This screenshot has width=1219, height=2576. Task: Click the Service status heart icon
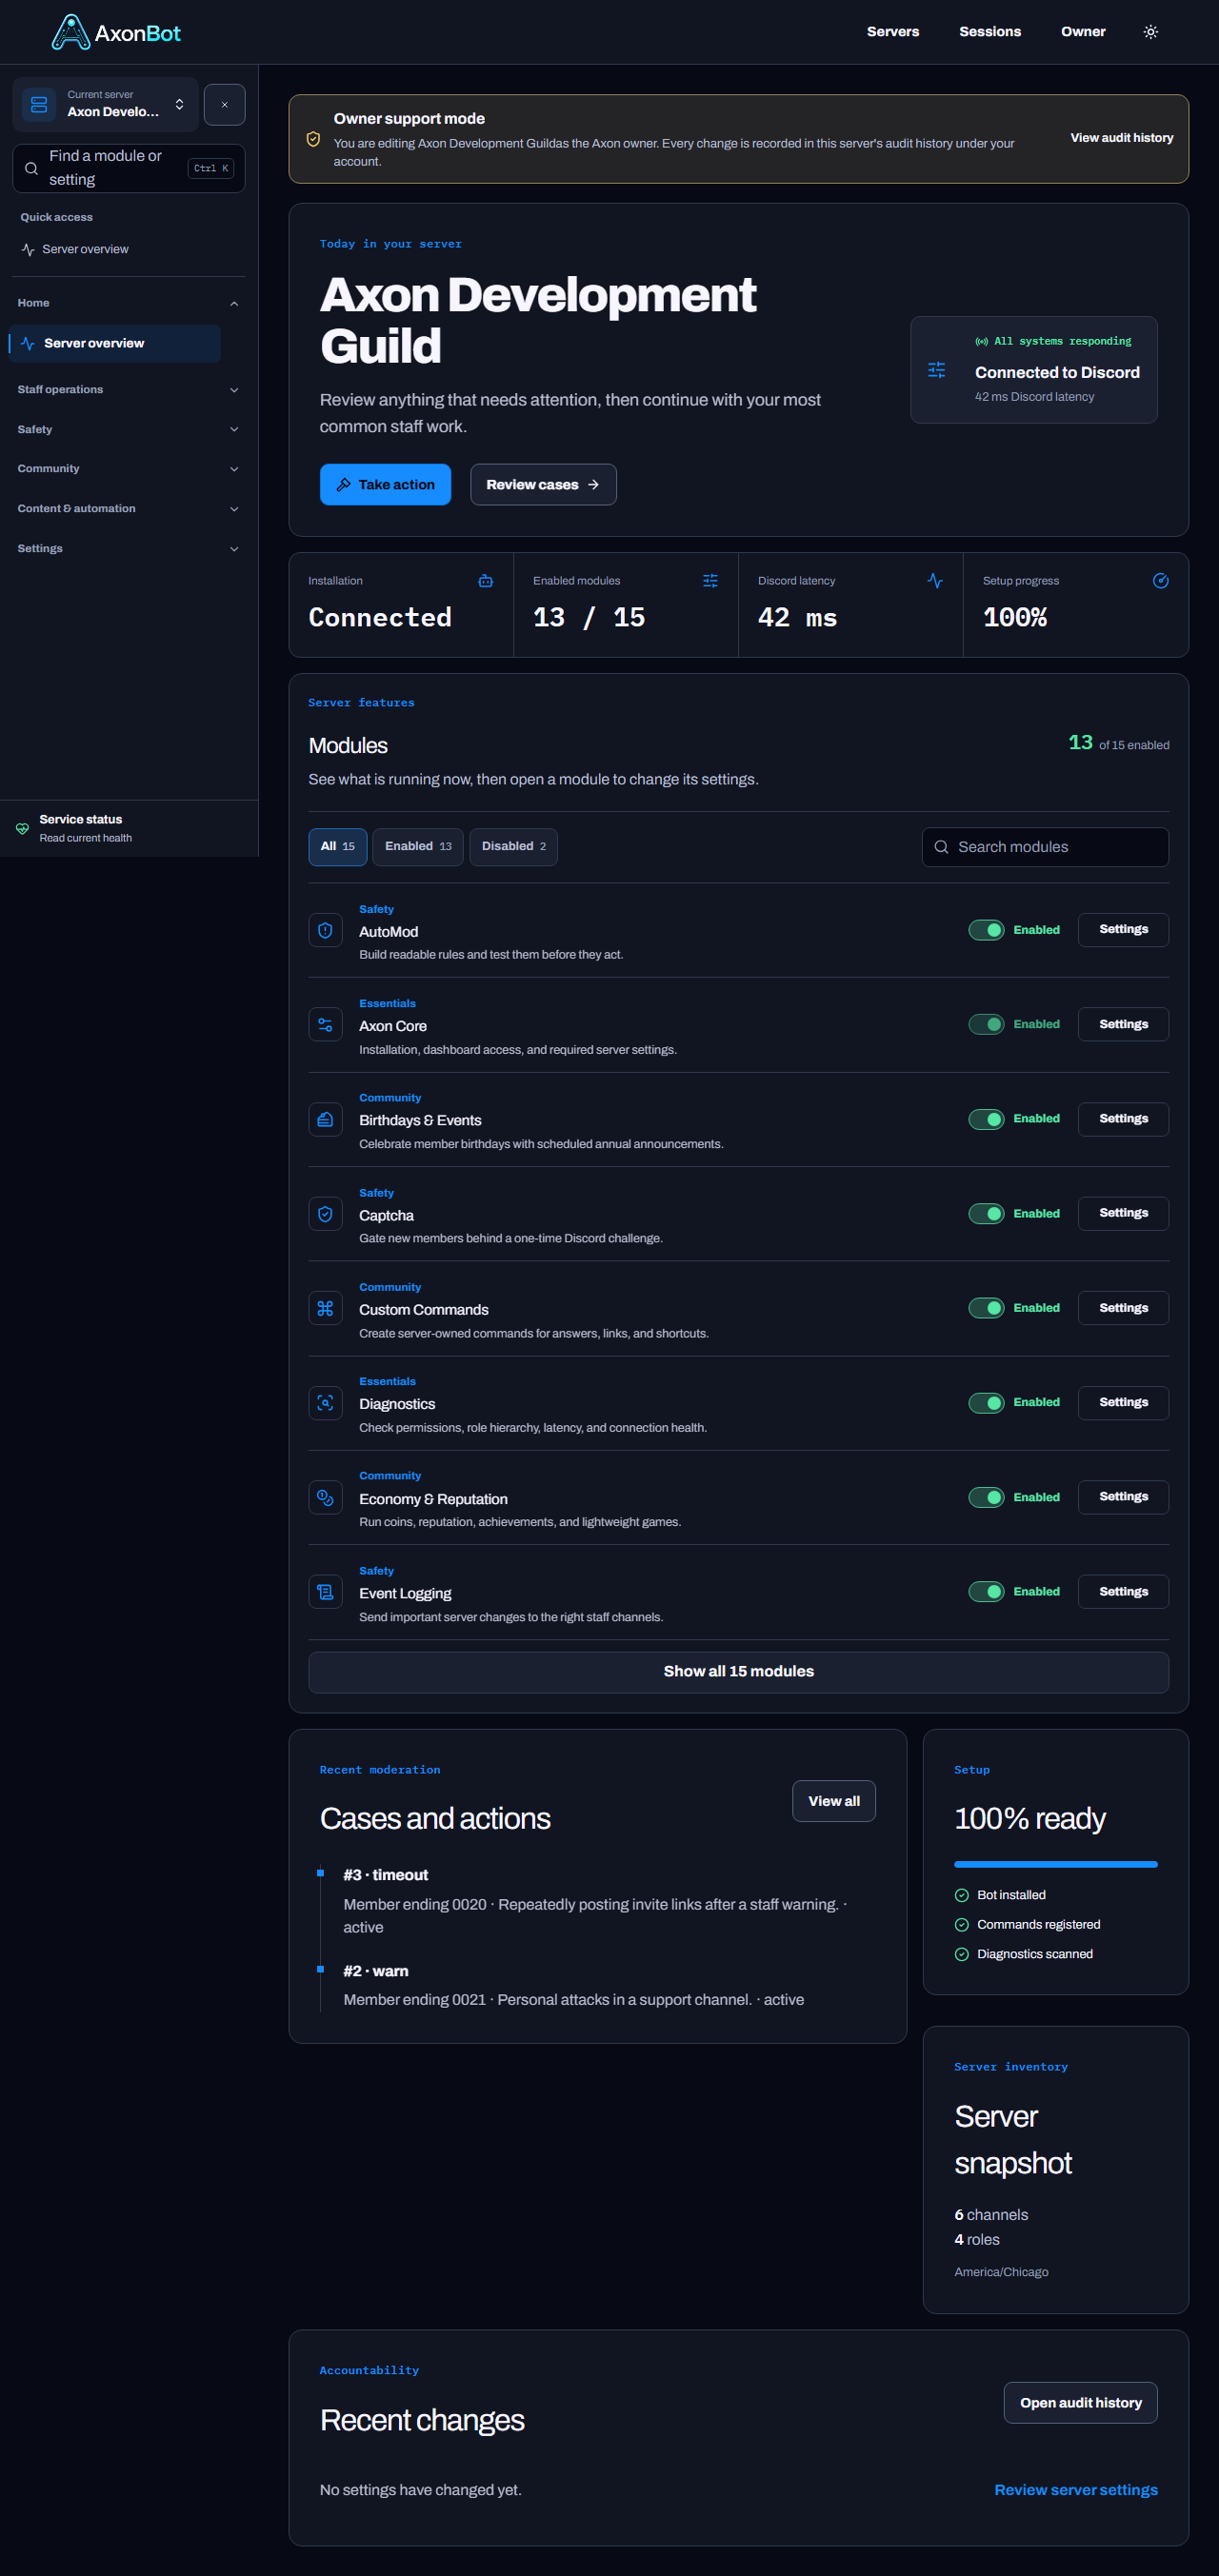[22, 828]
